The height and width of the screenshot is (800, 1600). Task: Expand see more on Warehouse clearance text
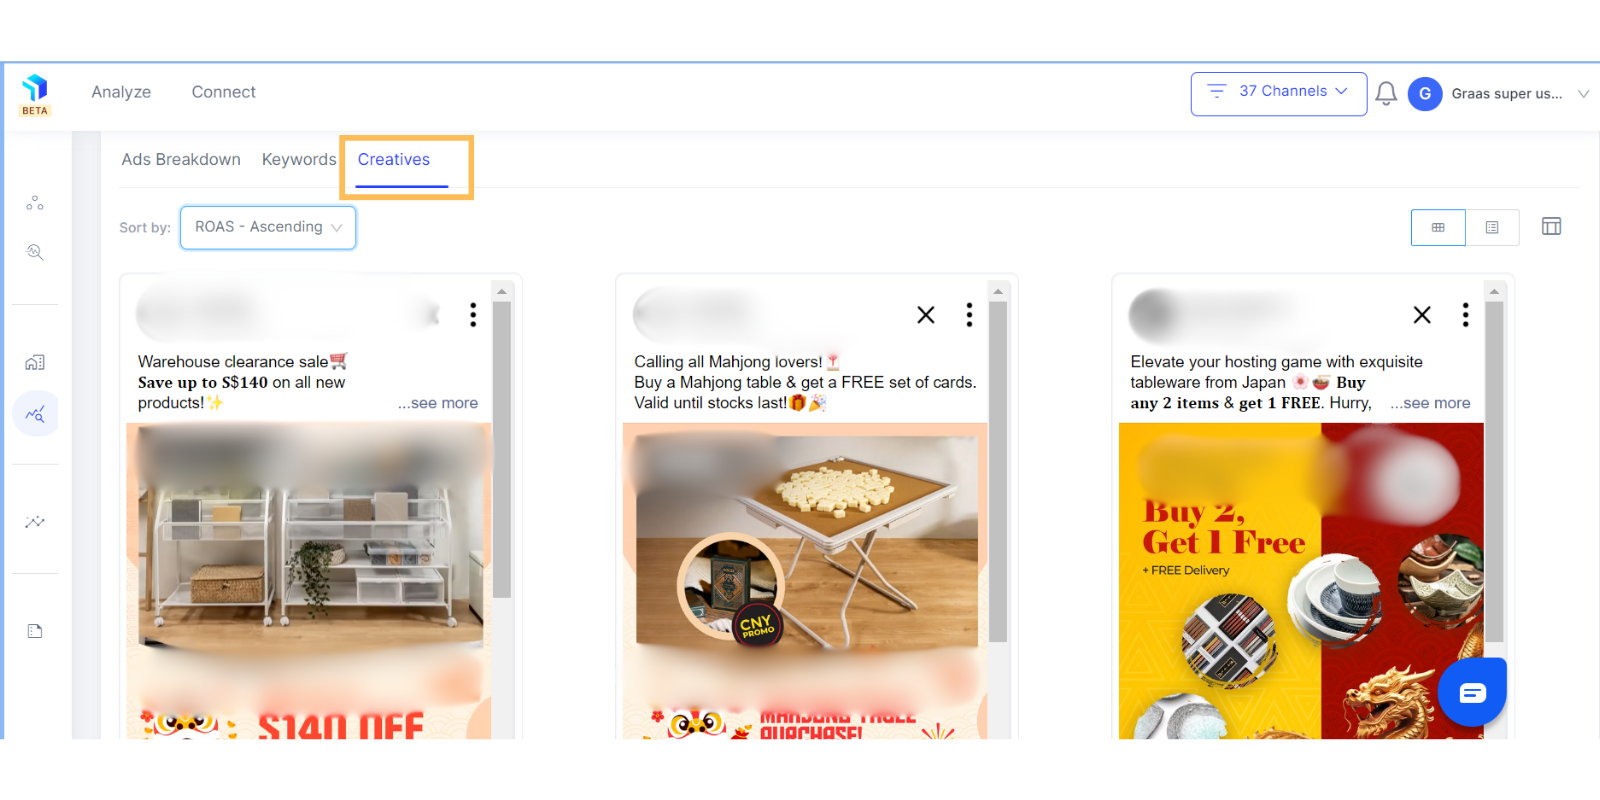tap(438, 403)
